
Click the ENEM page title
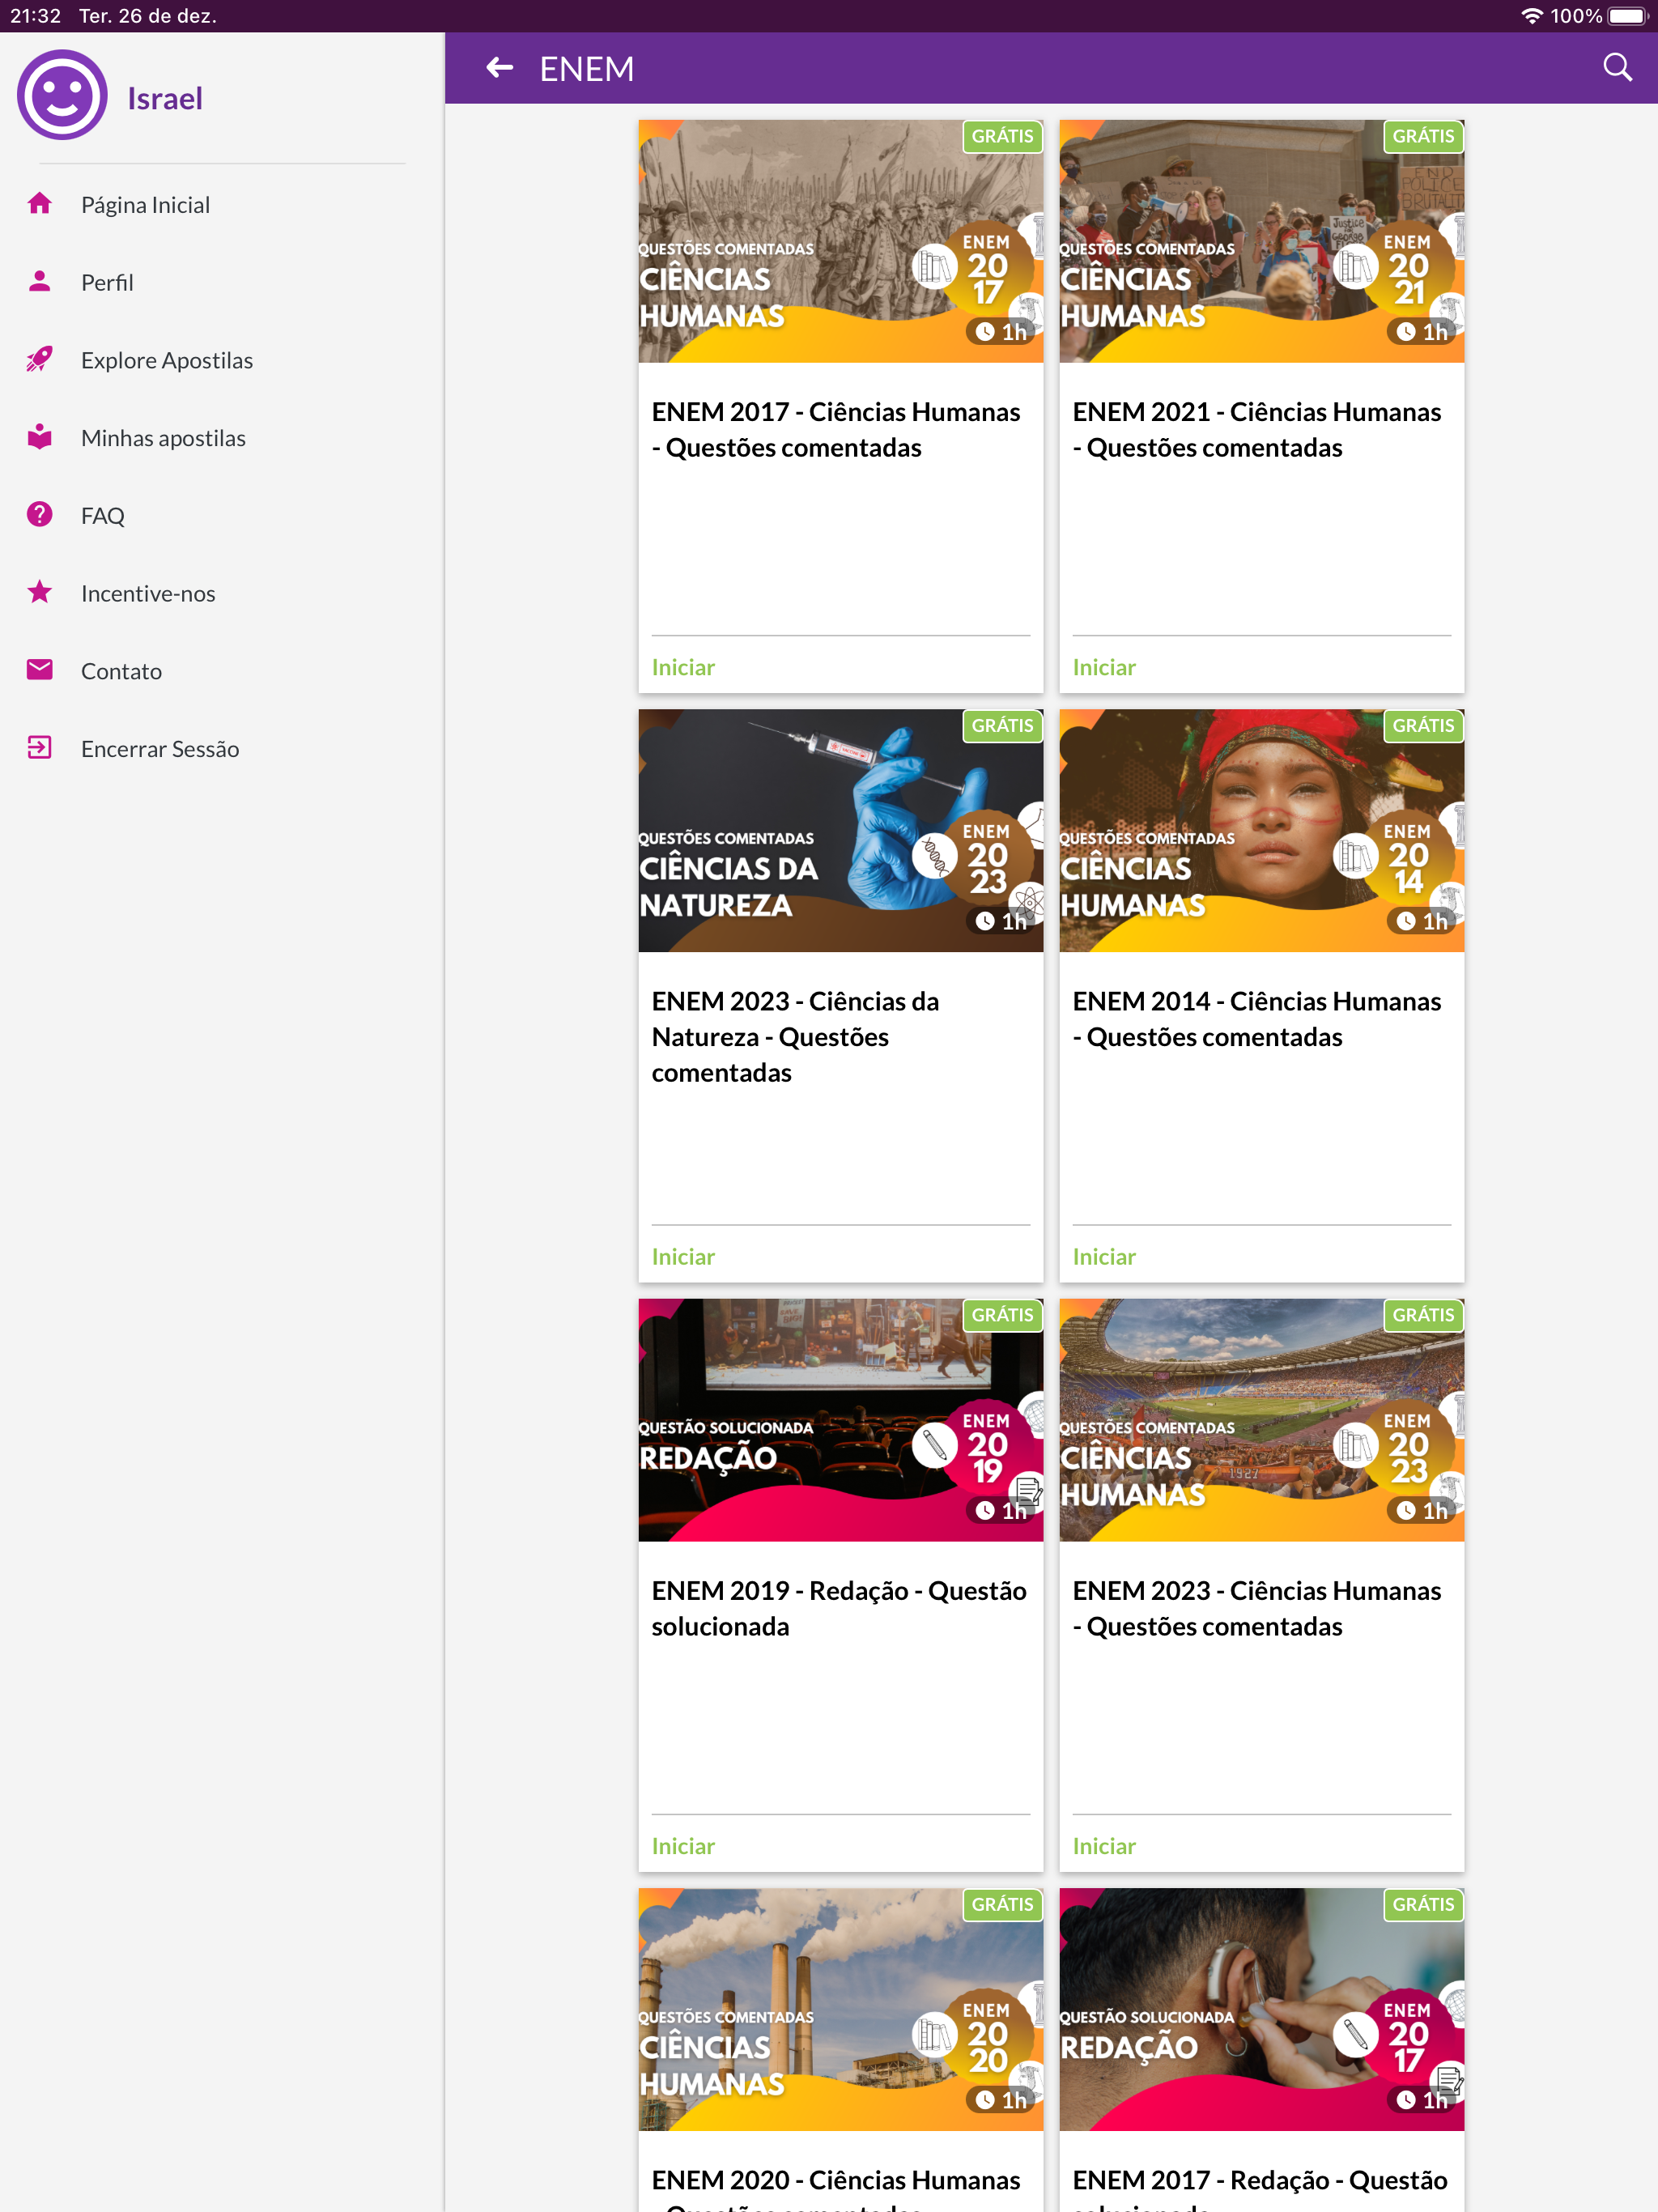pyautogui.click(x=587, y=68)
